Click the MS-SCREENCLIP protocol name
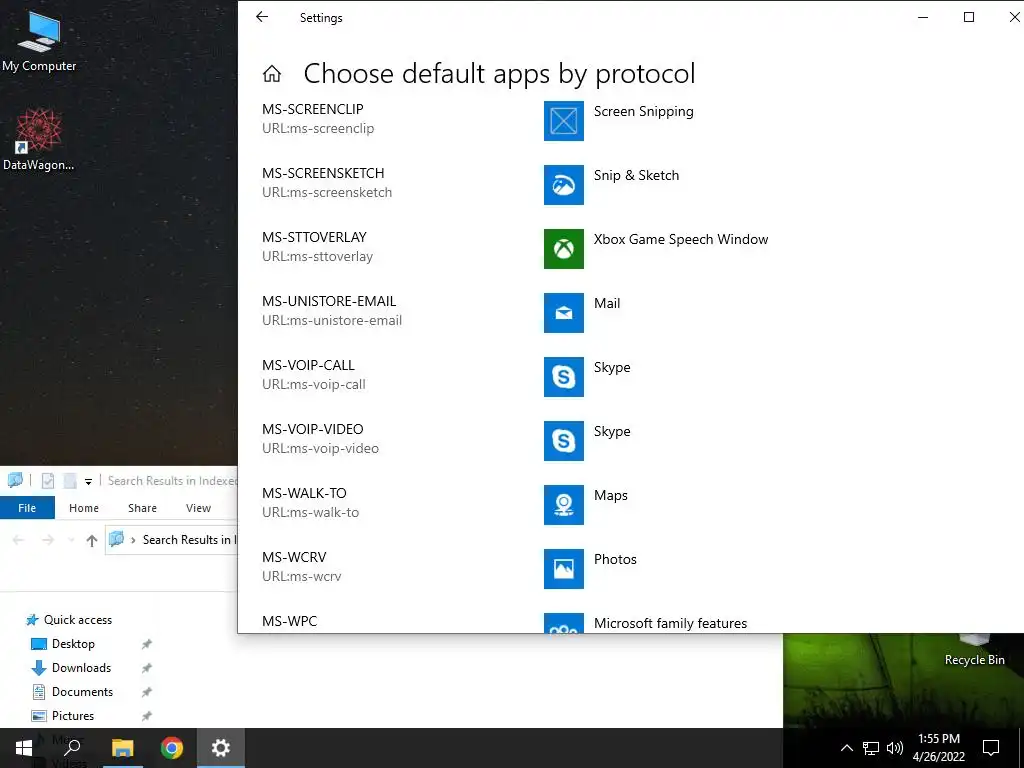 point(313,109)
